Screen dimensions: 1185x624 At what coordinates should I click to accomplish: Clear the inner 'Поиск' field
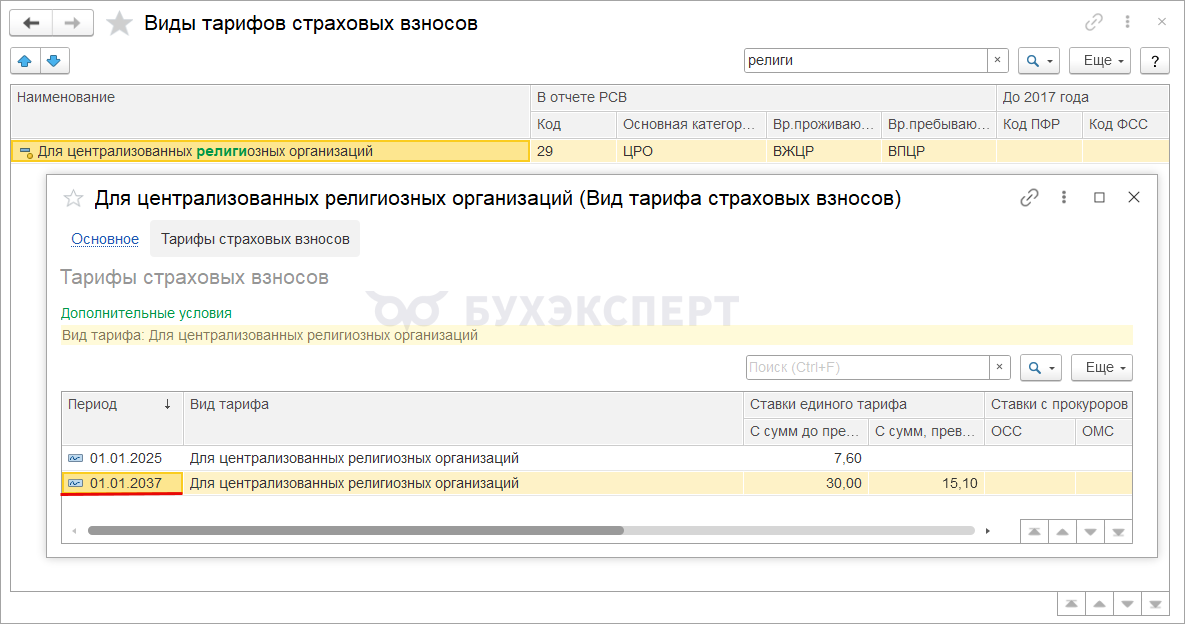[999, 367]
